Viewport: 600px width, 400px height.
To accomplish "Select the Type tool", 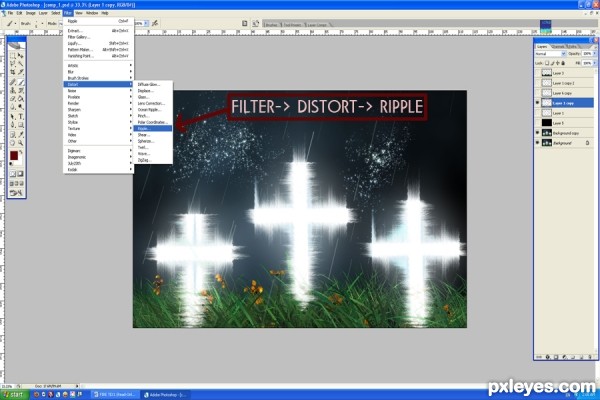I will [x=21, y=116].
